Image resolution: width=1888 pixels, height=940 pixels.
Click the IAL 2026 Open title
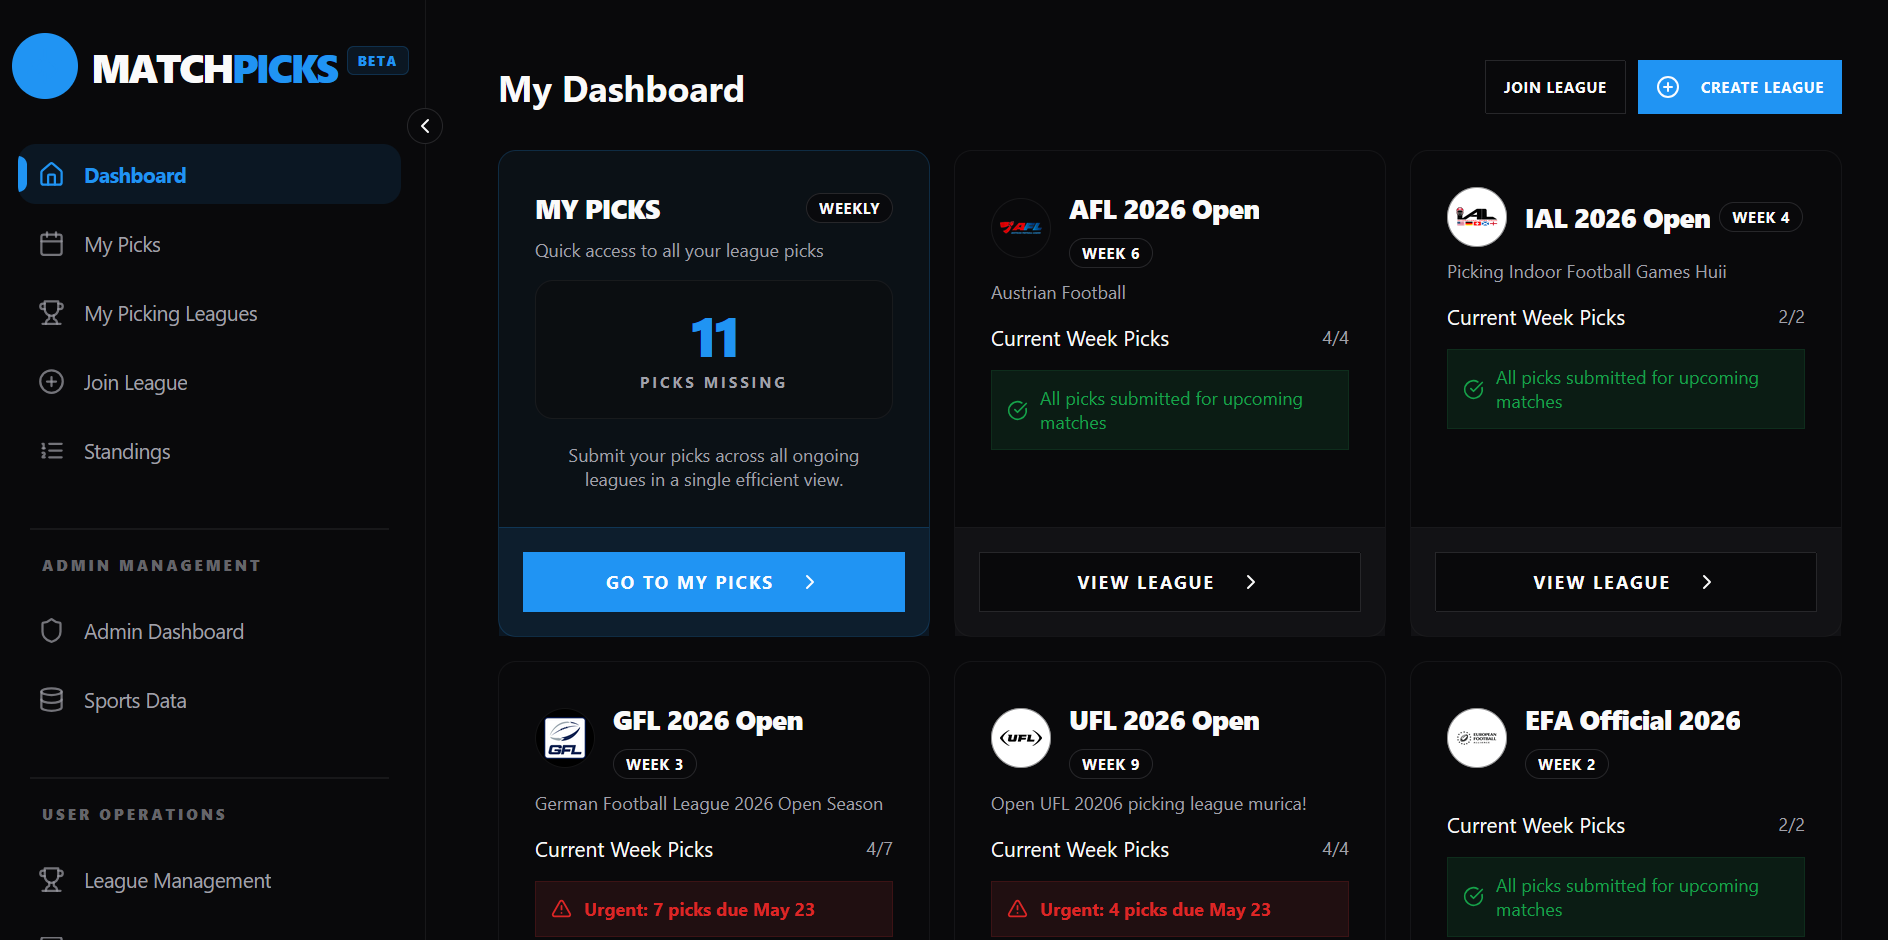coord(1617,218)
